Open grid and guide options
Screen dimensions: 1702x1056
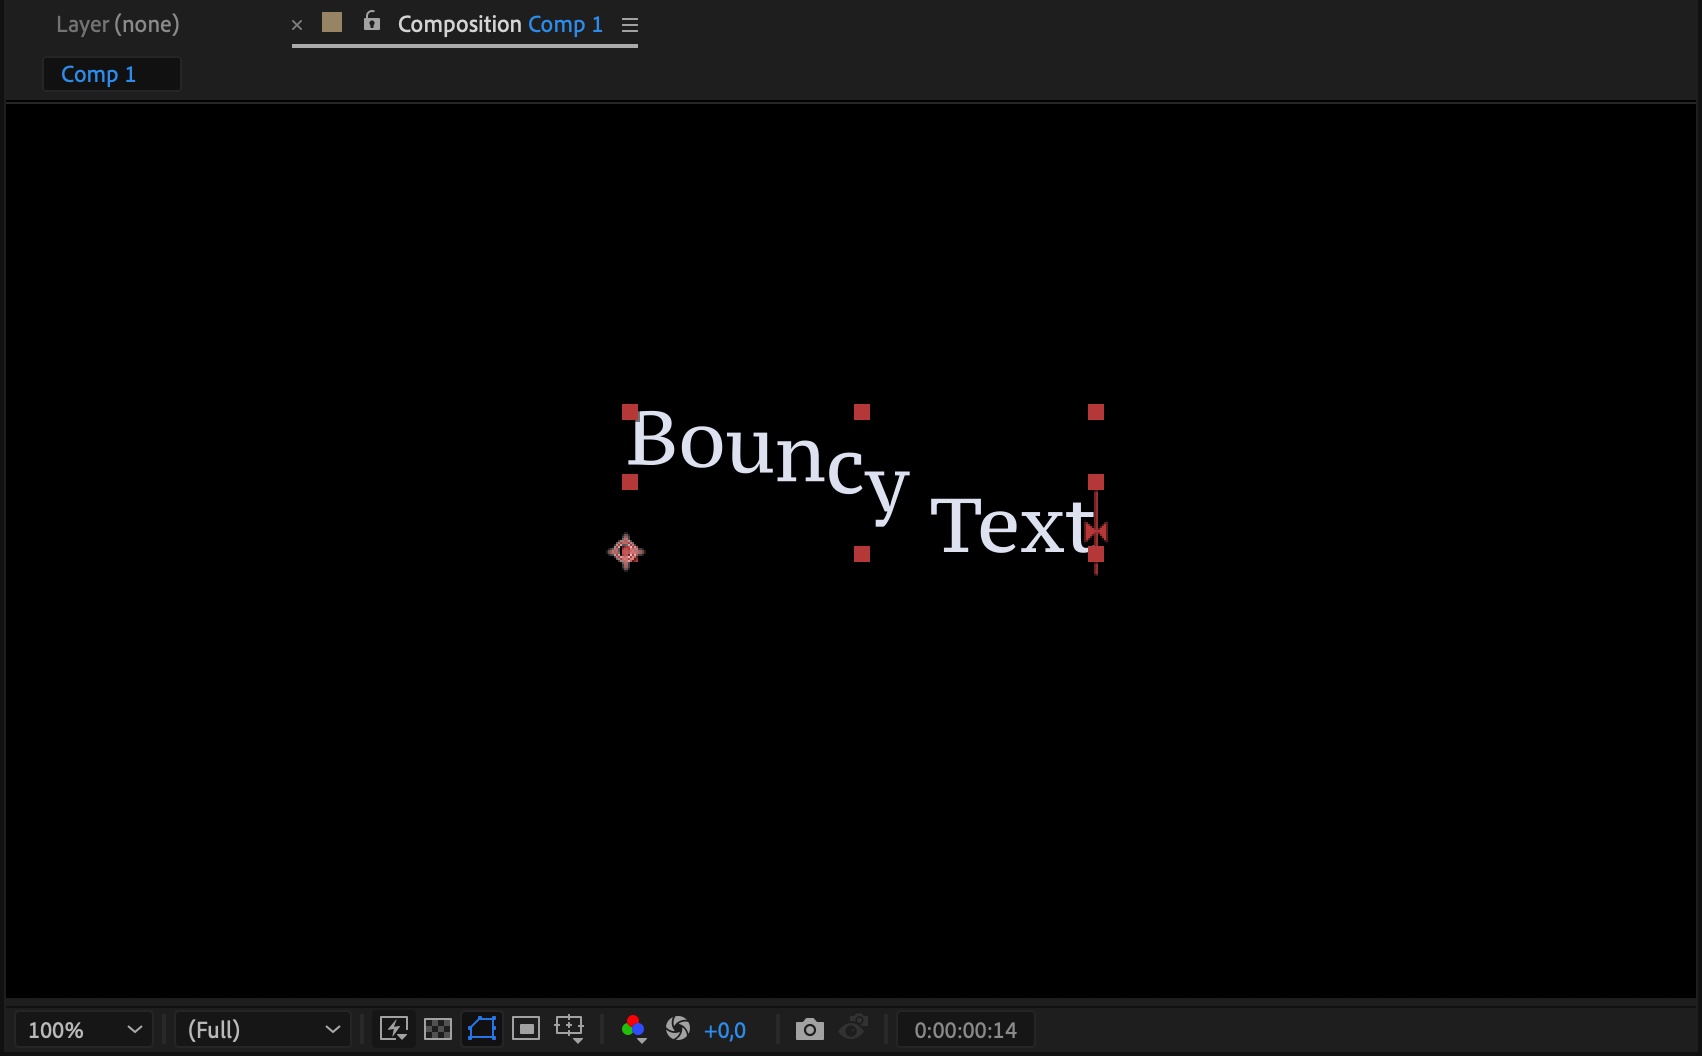[x=569, y=1029]
